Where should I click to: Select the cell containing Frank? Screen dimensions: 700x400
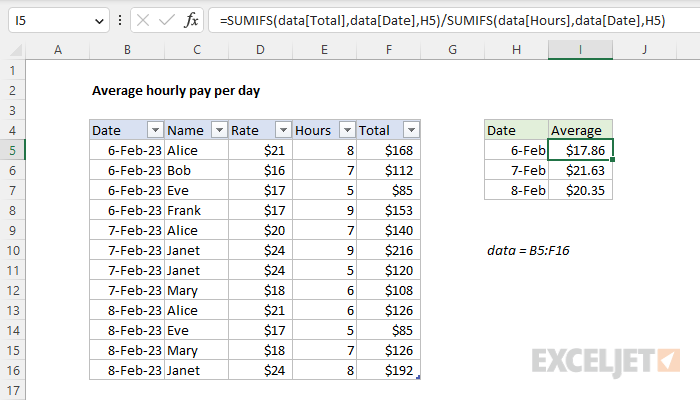[x=196, y=210]
